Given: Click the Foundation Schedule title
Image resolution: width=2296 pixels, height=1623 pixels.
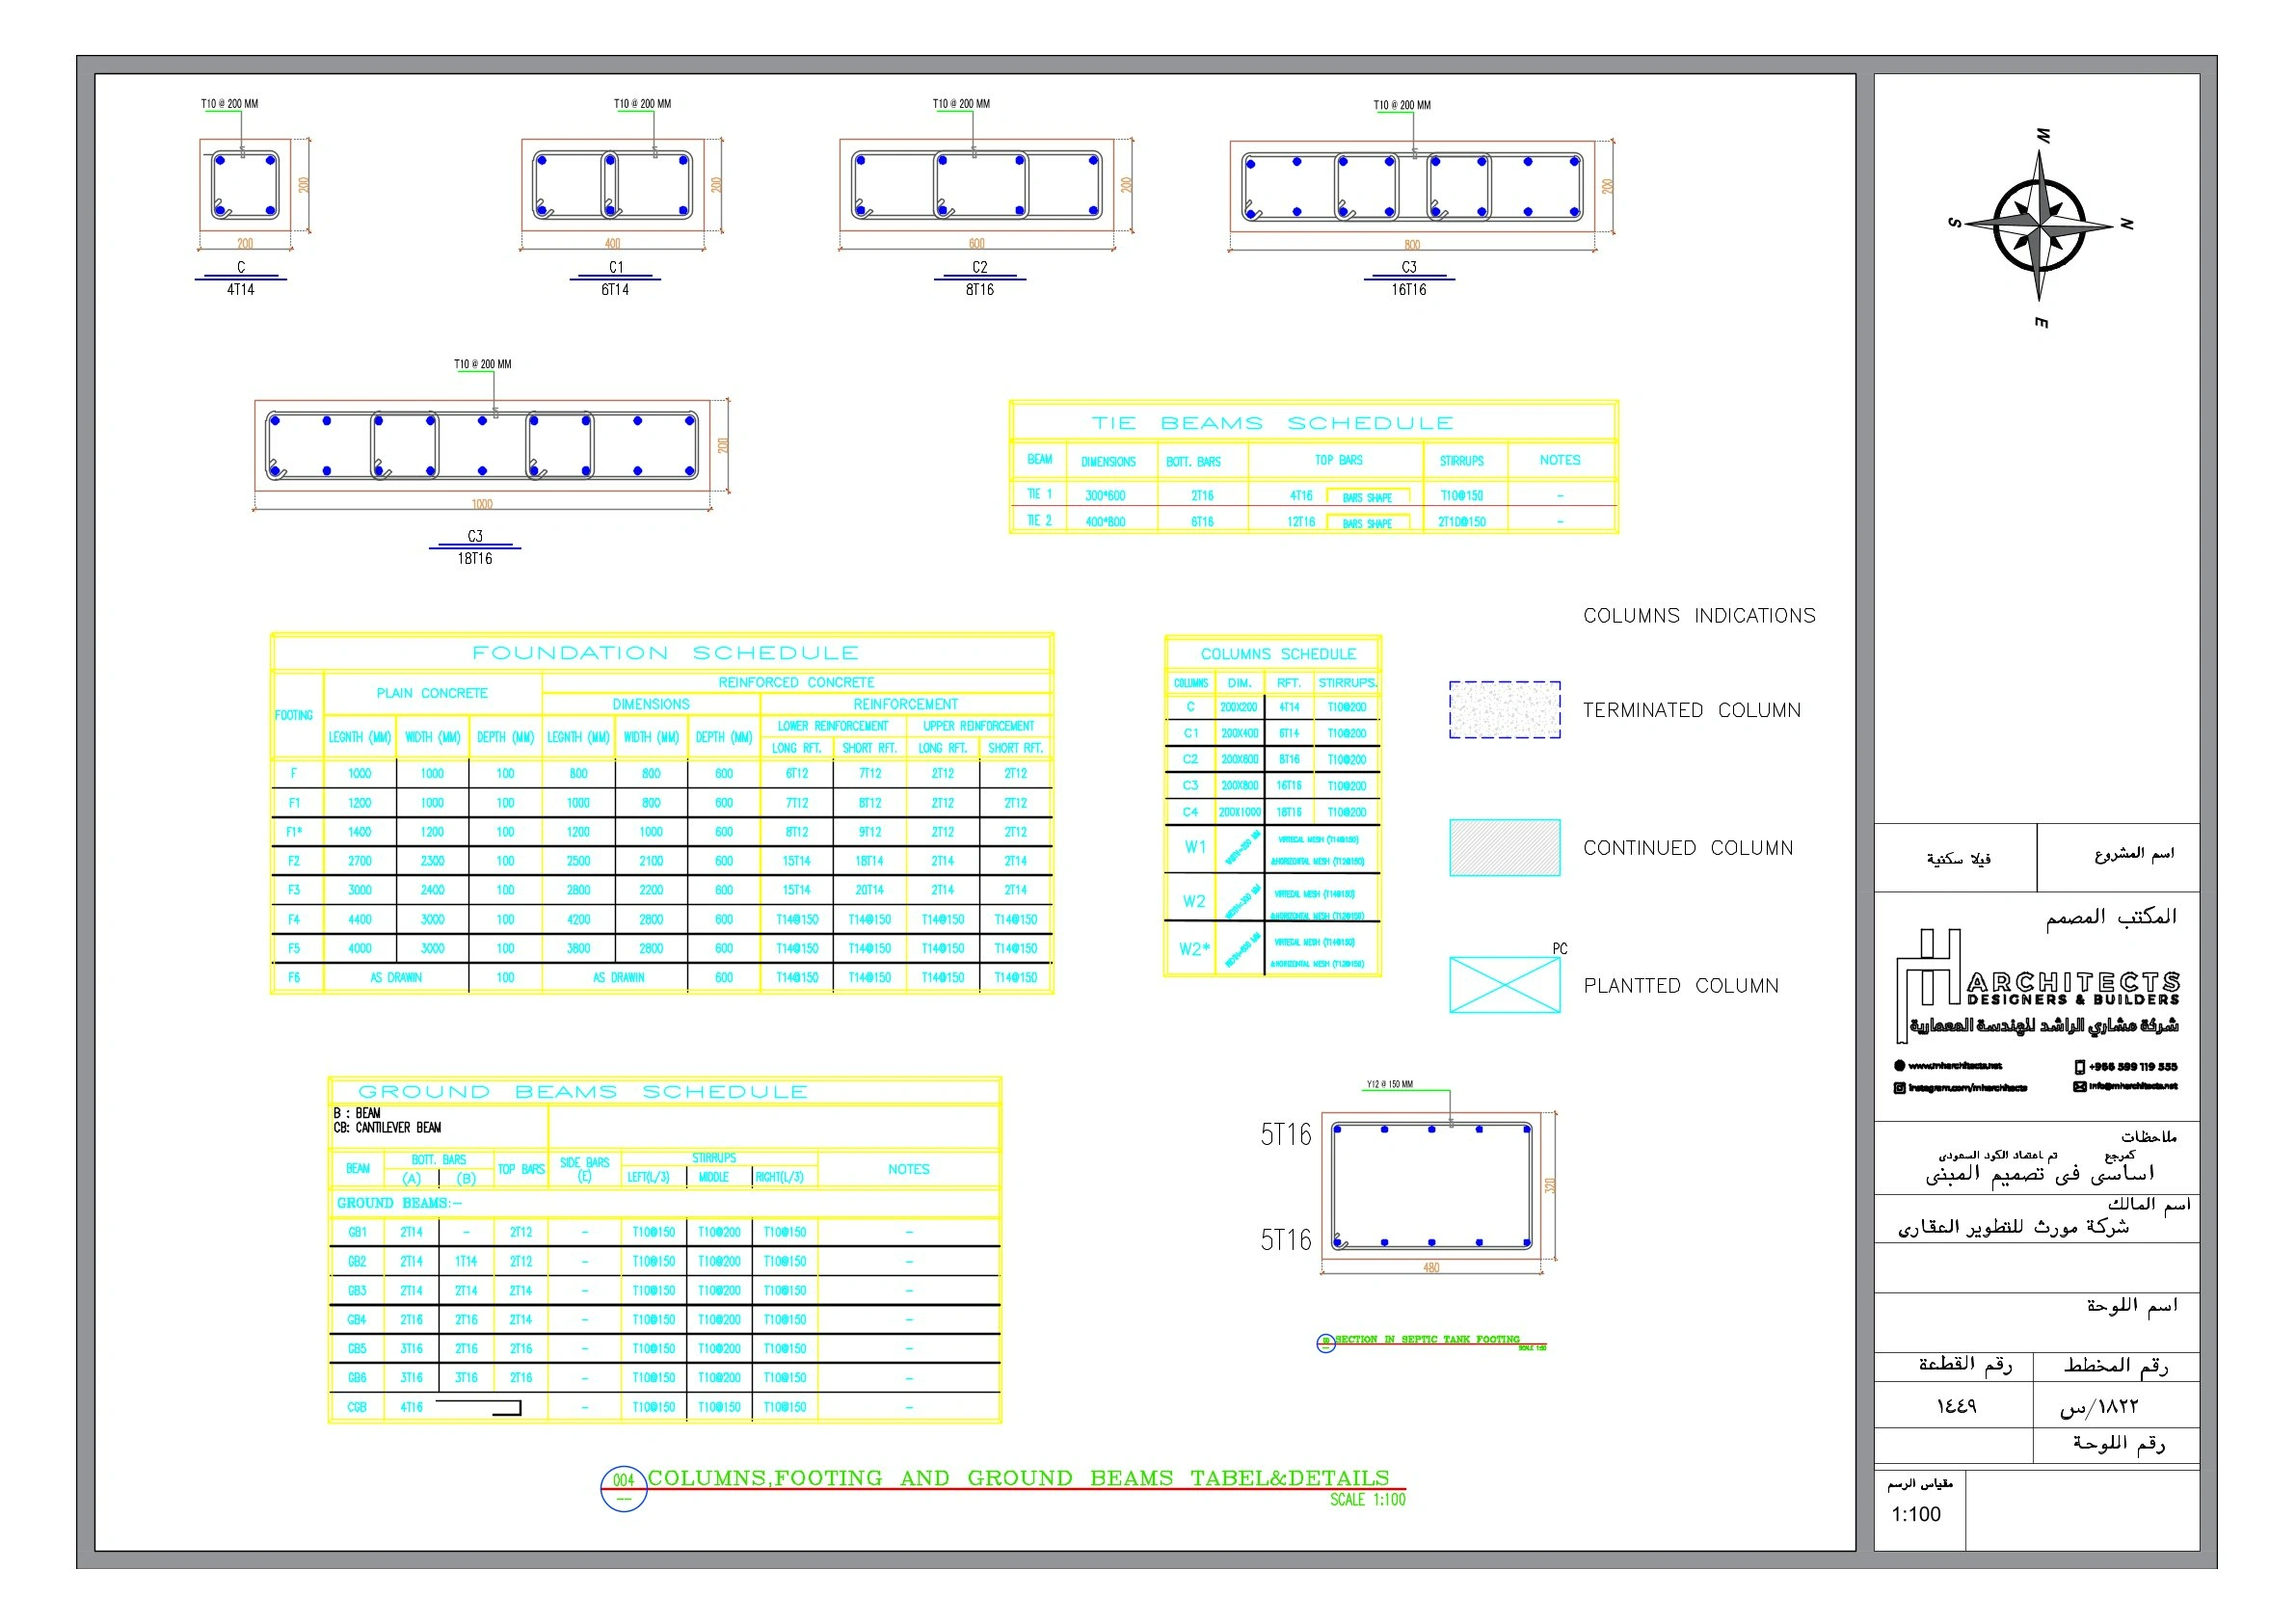Looking at the screenshot, I should [x=664, y=653].
